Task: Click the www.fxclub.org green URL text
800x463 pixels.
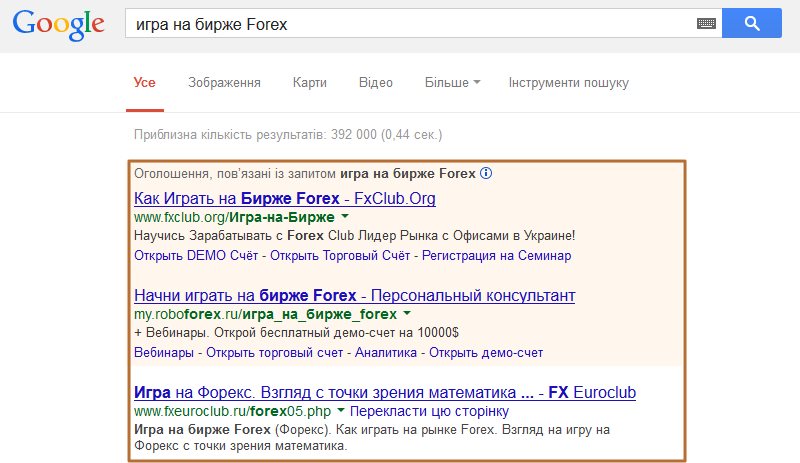Action: [234, 217]
